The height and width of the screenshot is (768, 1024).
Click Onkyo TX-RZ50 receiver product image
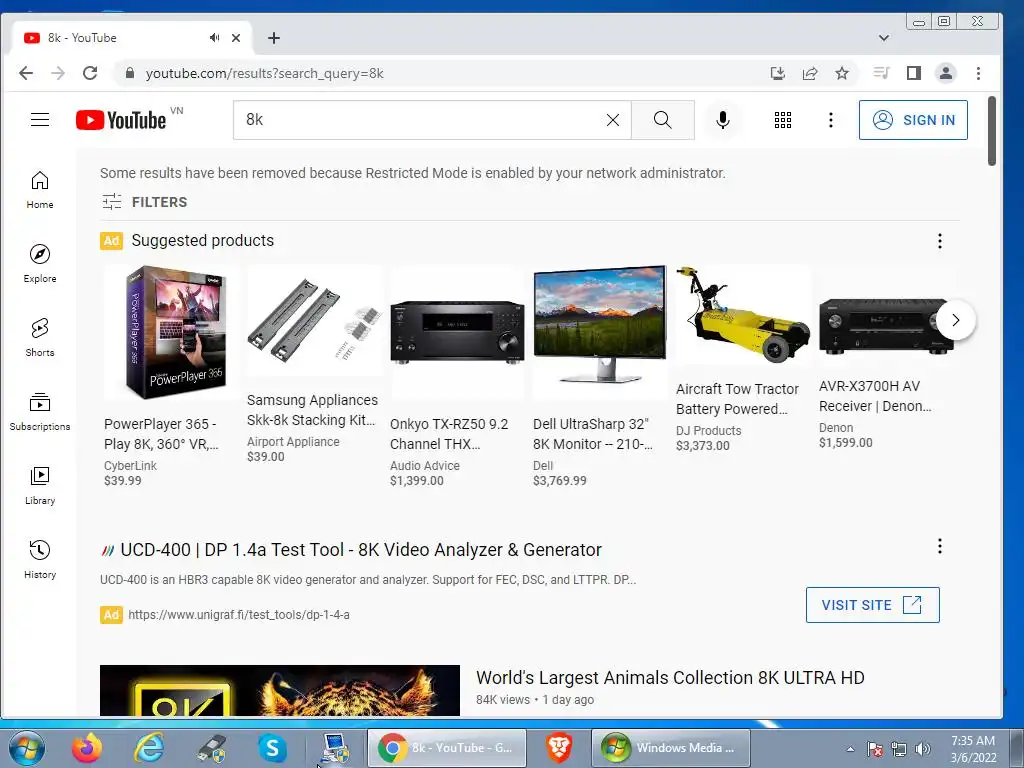[x=457, y=332]
